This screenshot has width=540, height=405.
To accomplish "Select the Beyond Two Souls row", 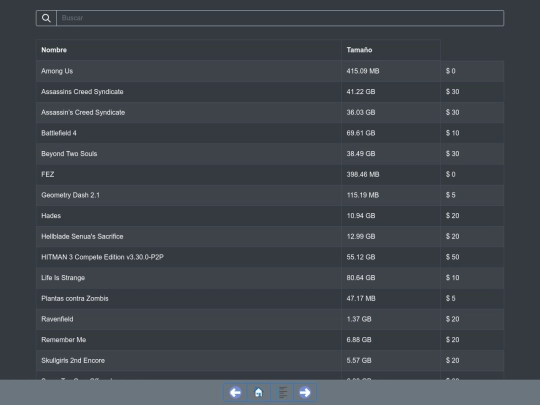I will [270, 154].
